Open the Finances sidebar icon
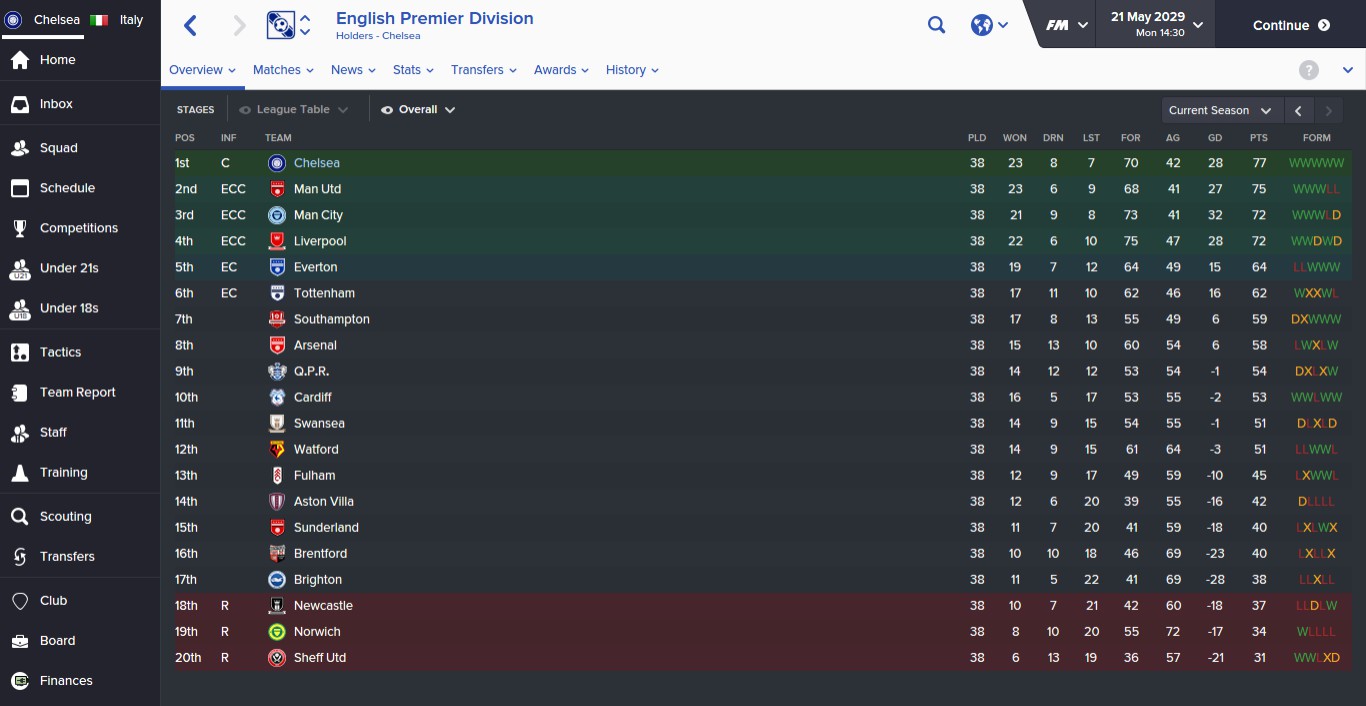The image size is (1366, 706). 19,681
